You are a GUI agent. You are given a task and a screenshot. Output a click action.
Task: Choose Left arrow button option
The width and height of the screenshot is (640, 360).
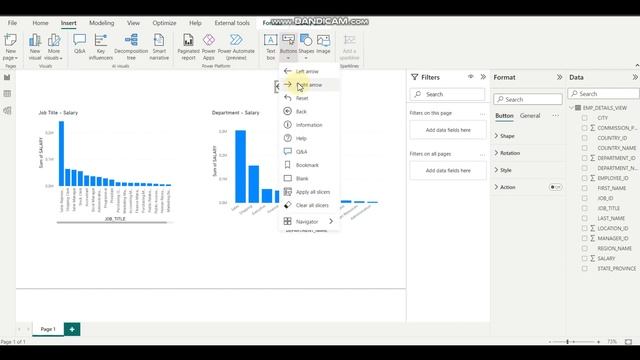tap(309, 71)
